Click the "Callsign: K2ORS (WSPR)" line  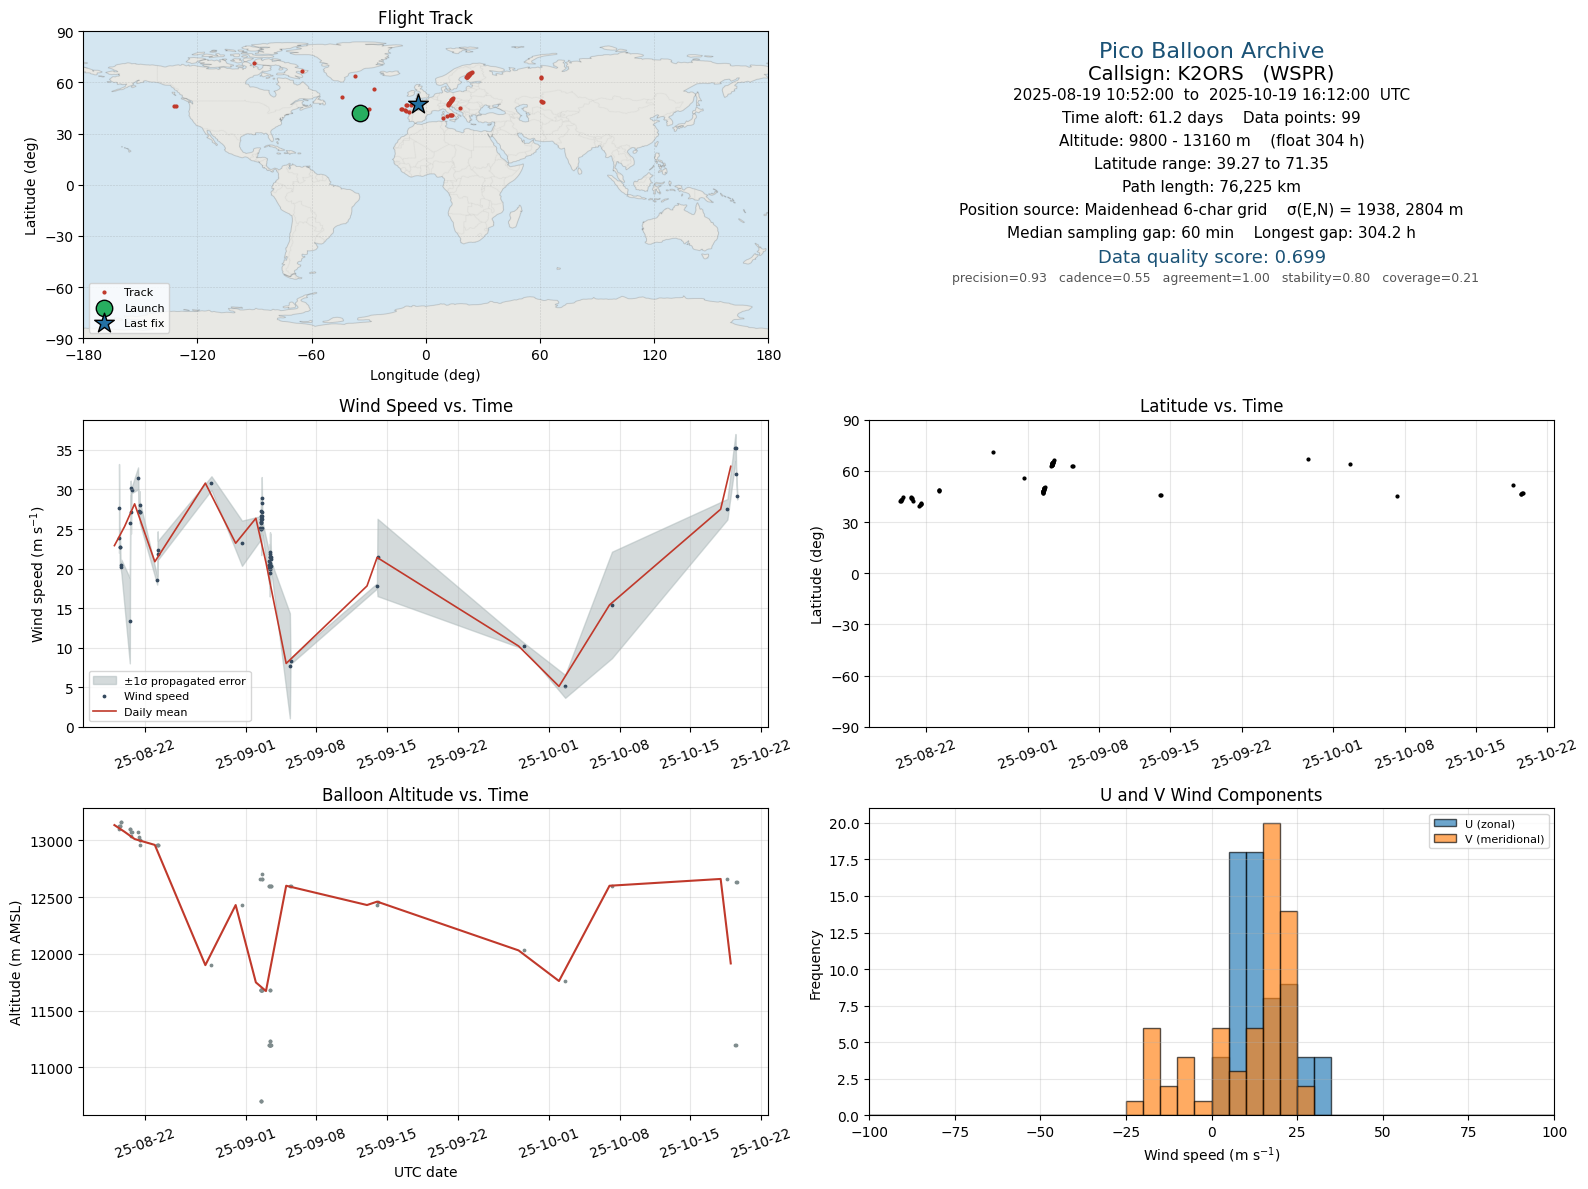click(1211, 74)
